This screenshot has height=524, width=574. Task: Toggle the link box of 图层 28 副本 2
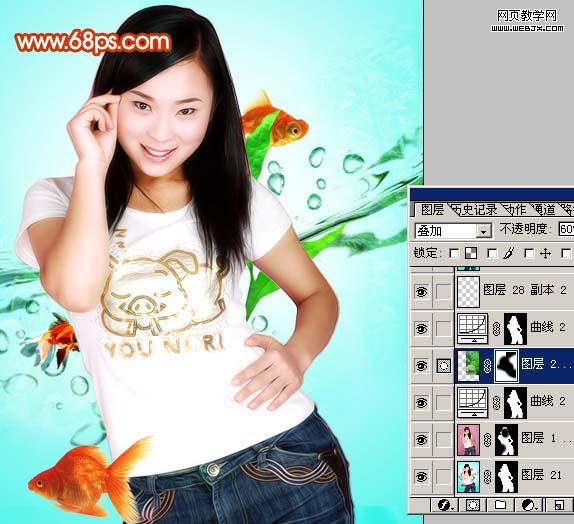[444, 292]
